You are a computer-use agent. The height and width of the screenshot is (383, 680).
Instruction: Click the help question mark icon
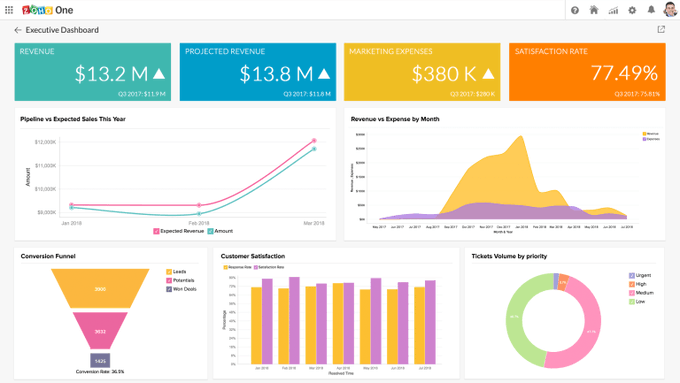[575, 10]
